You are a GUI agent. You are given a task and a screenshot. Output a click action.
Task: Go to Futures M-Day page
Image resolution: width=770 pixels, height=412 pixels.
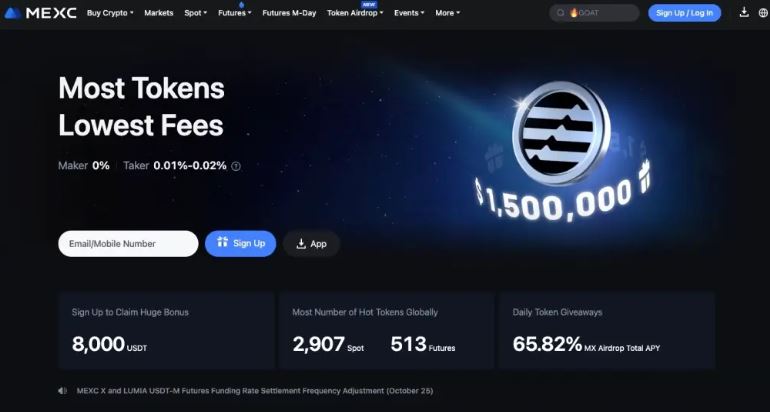[289, 13]
